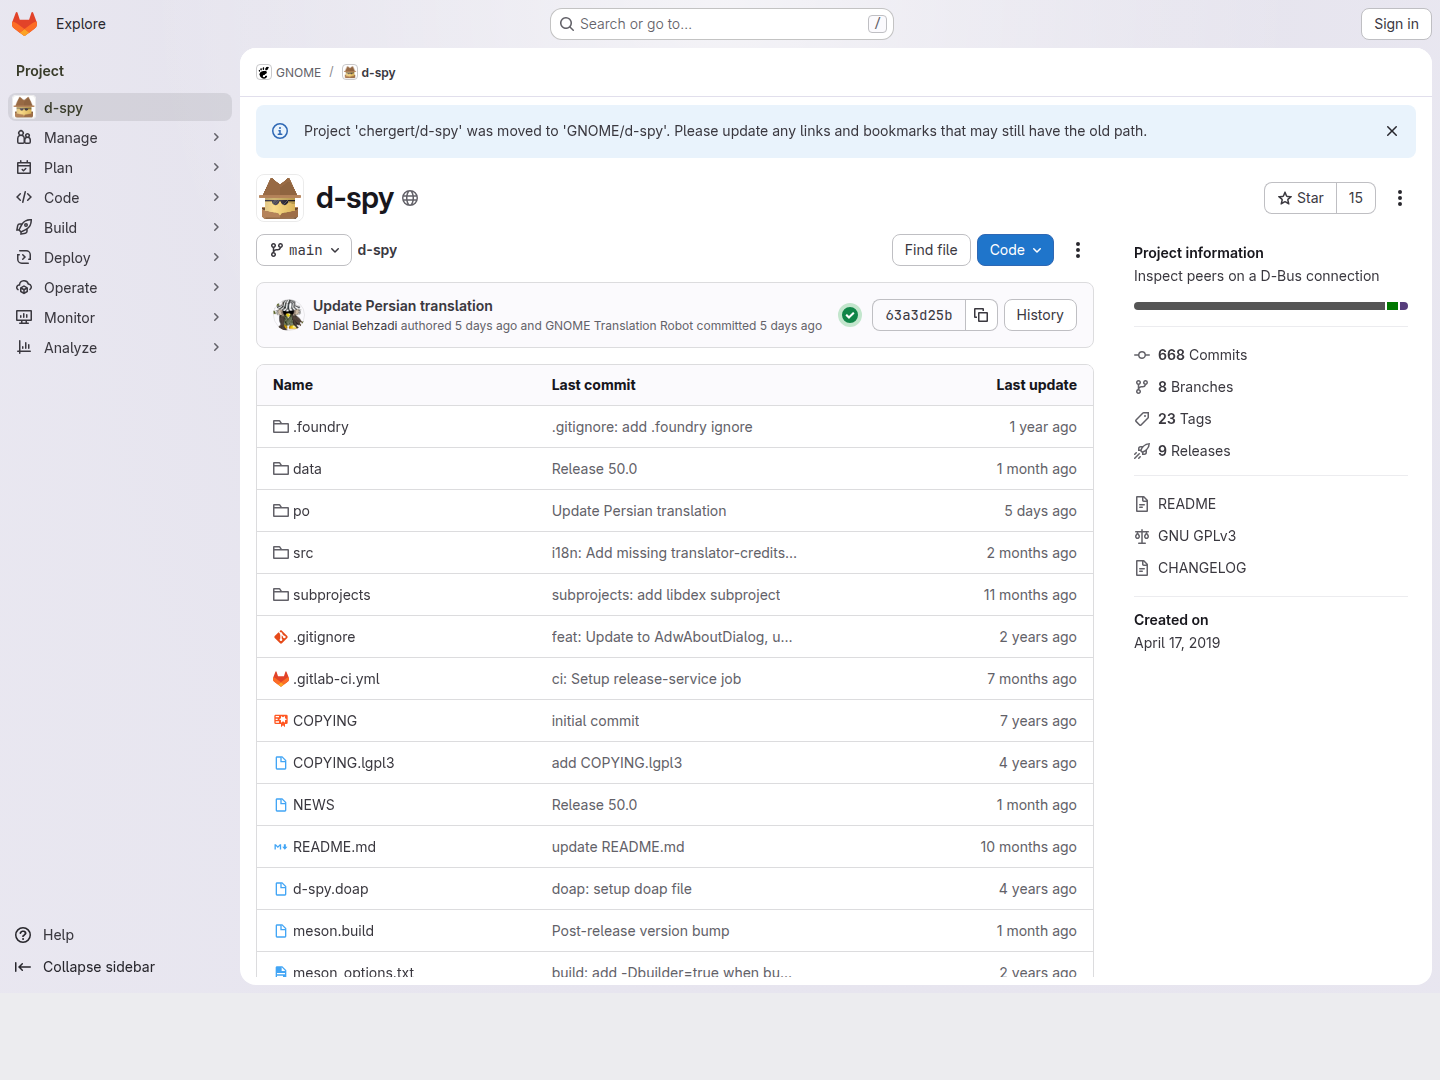Screen dimensions: 1440x1080
Task: Expand the Deploy sidebar section
Action: [x=120, y=257]
